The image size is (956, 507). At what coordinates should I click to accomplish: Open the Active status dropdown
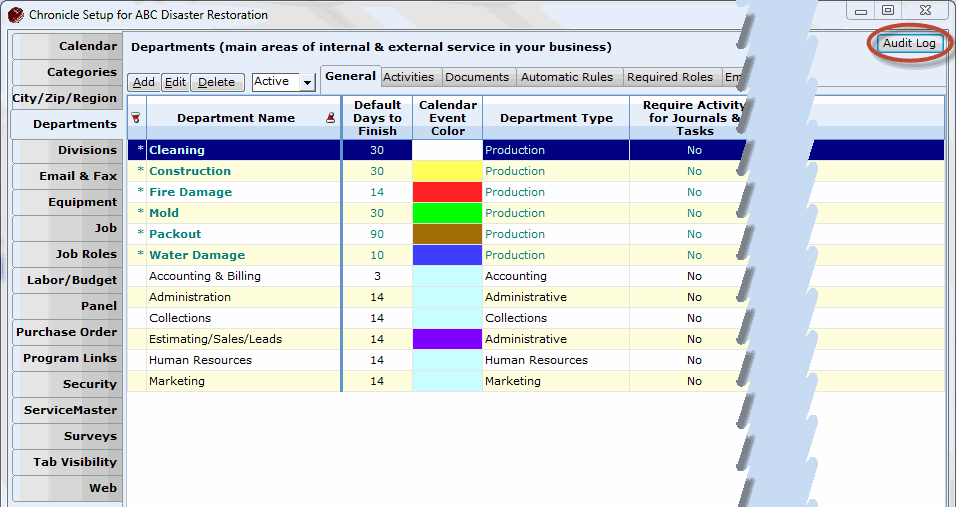[308, 82]
